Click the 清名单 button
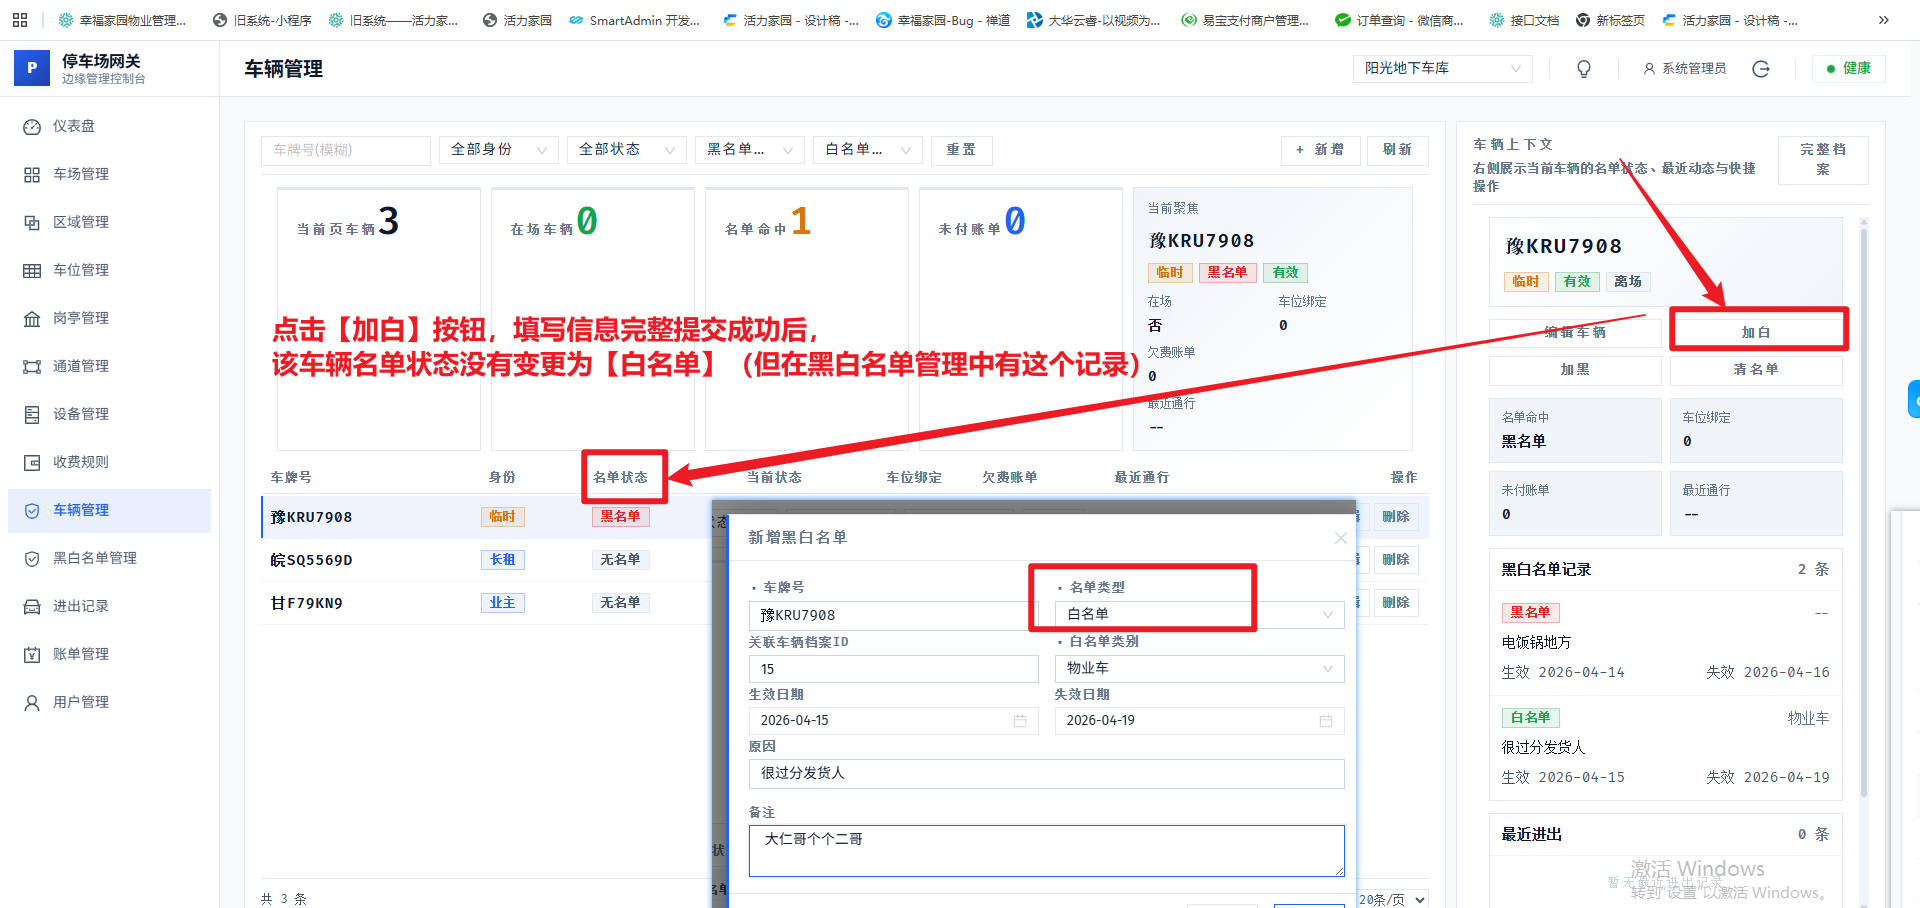The image size is (1920, 908). point(1756,370)
